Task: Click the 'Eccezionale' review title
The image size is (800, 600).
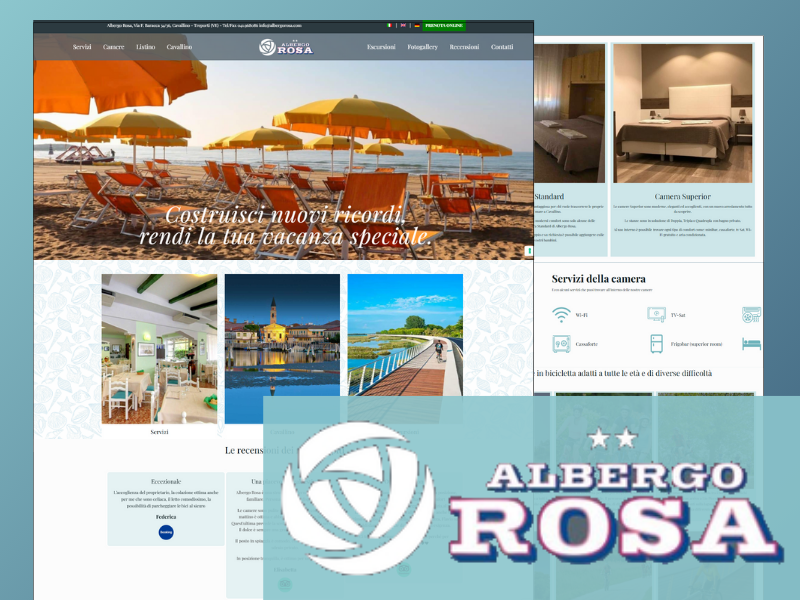Action: point(166,482)
